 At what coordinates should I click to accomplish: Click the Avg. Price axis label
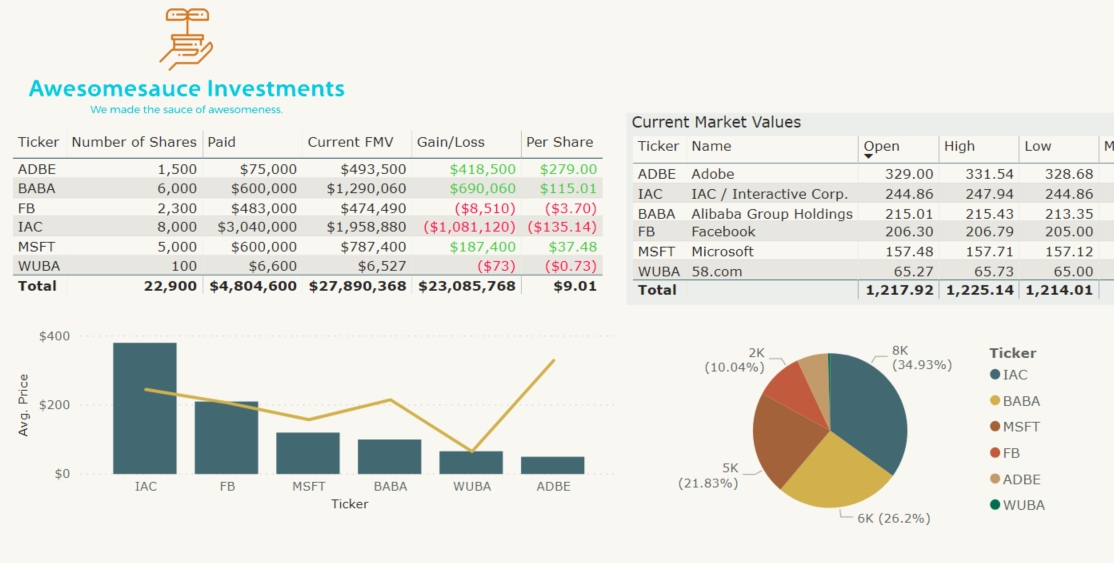pos(23,405)
